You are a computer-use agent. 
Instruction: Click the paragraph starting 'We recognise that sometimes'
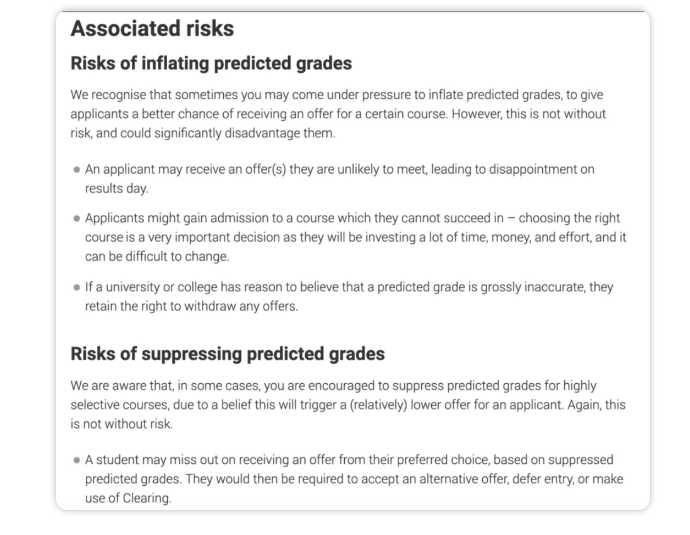[x=338, y=114]
